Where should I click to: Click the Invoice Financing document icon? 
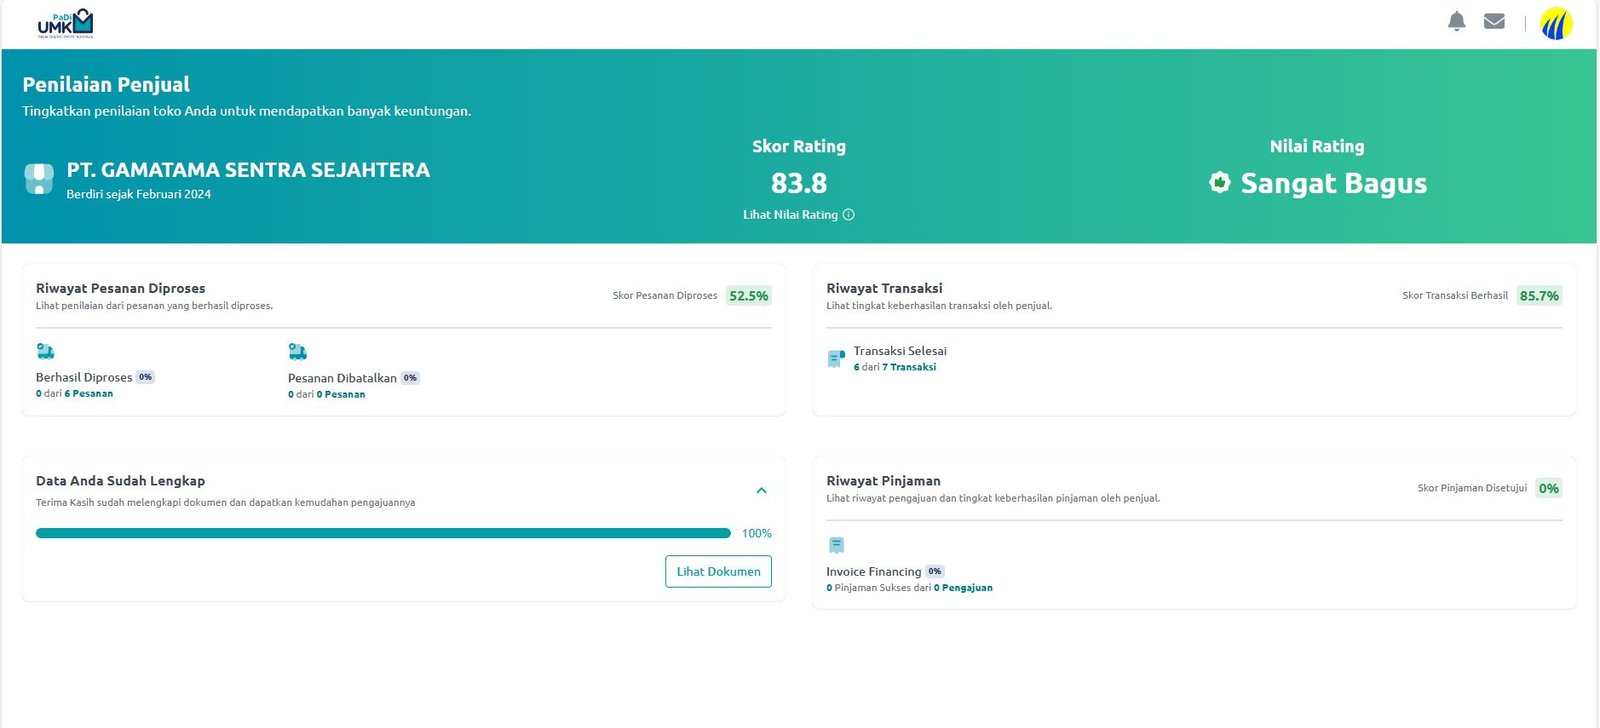(836, 545)
